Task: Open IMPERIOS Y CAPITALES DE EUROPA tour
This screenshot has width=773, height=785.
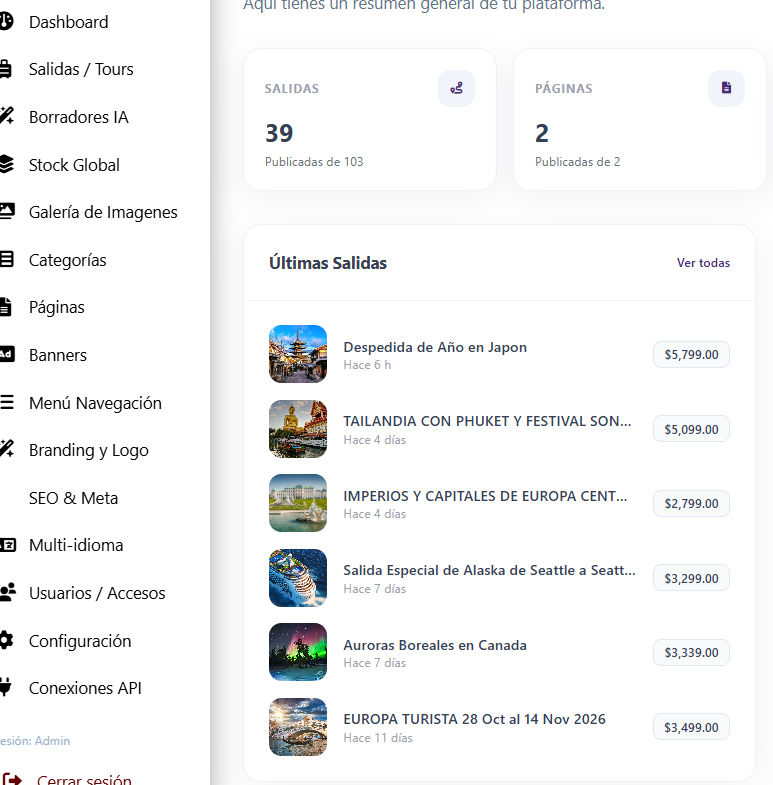Action: click(x=485, y=496)
